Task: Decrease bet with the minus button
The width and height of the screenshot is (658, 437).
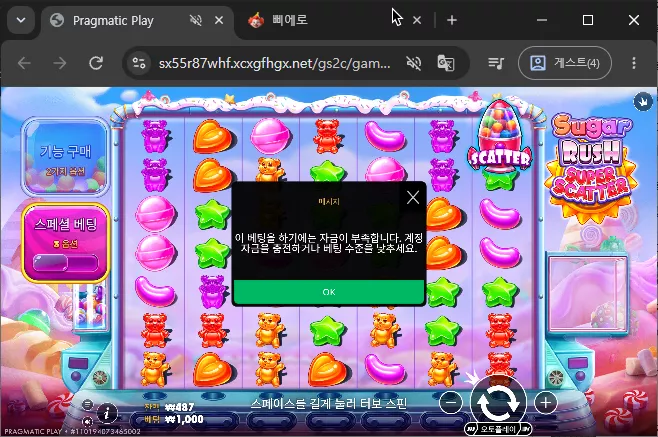Action: click(451, 403)
